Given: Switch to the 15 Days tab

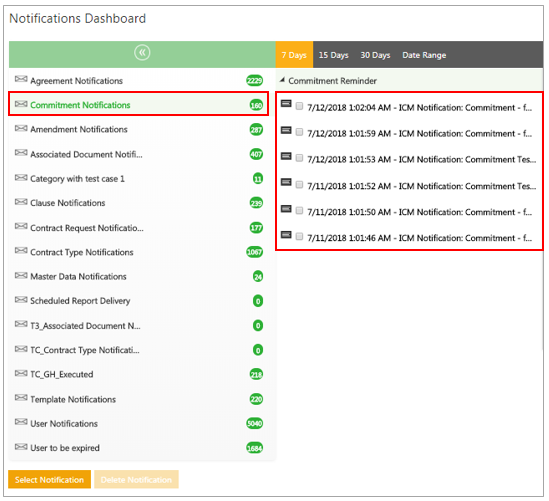Looking at the screenshot, I should coord(334,55).
